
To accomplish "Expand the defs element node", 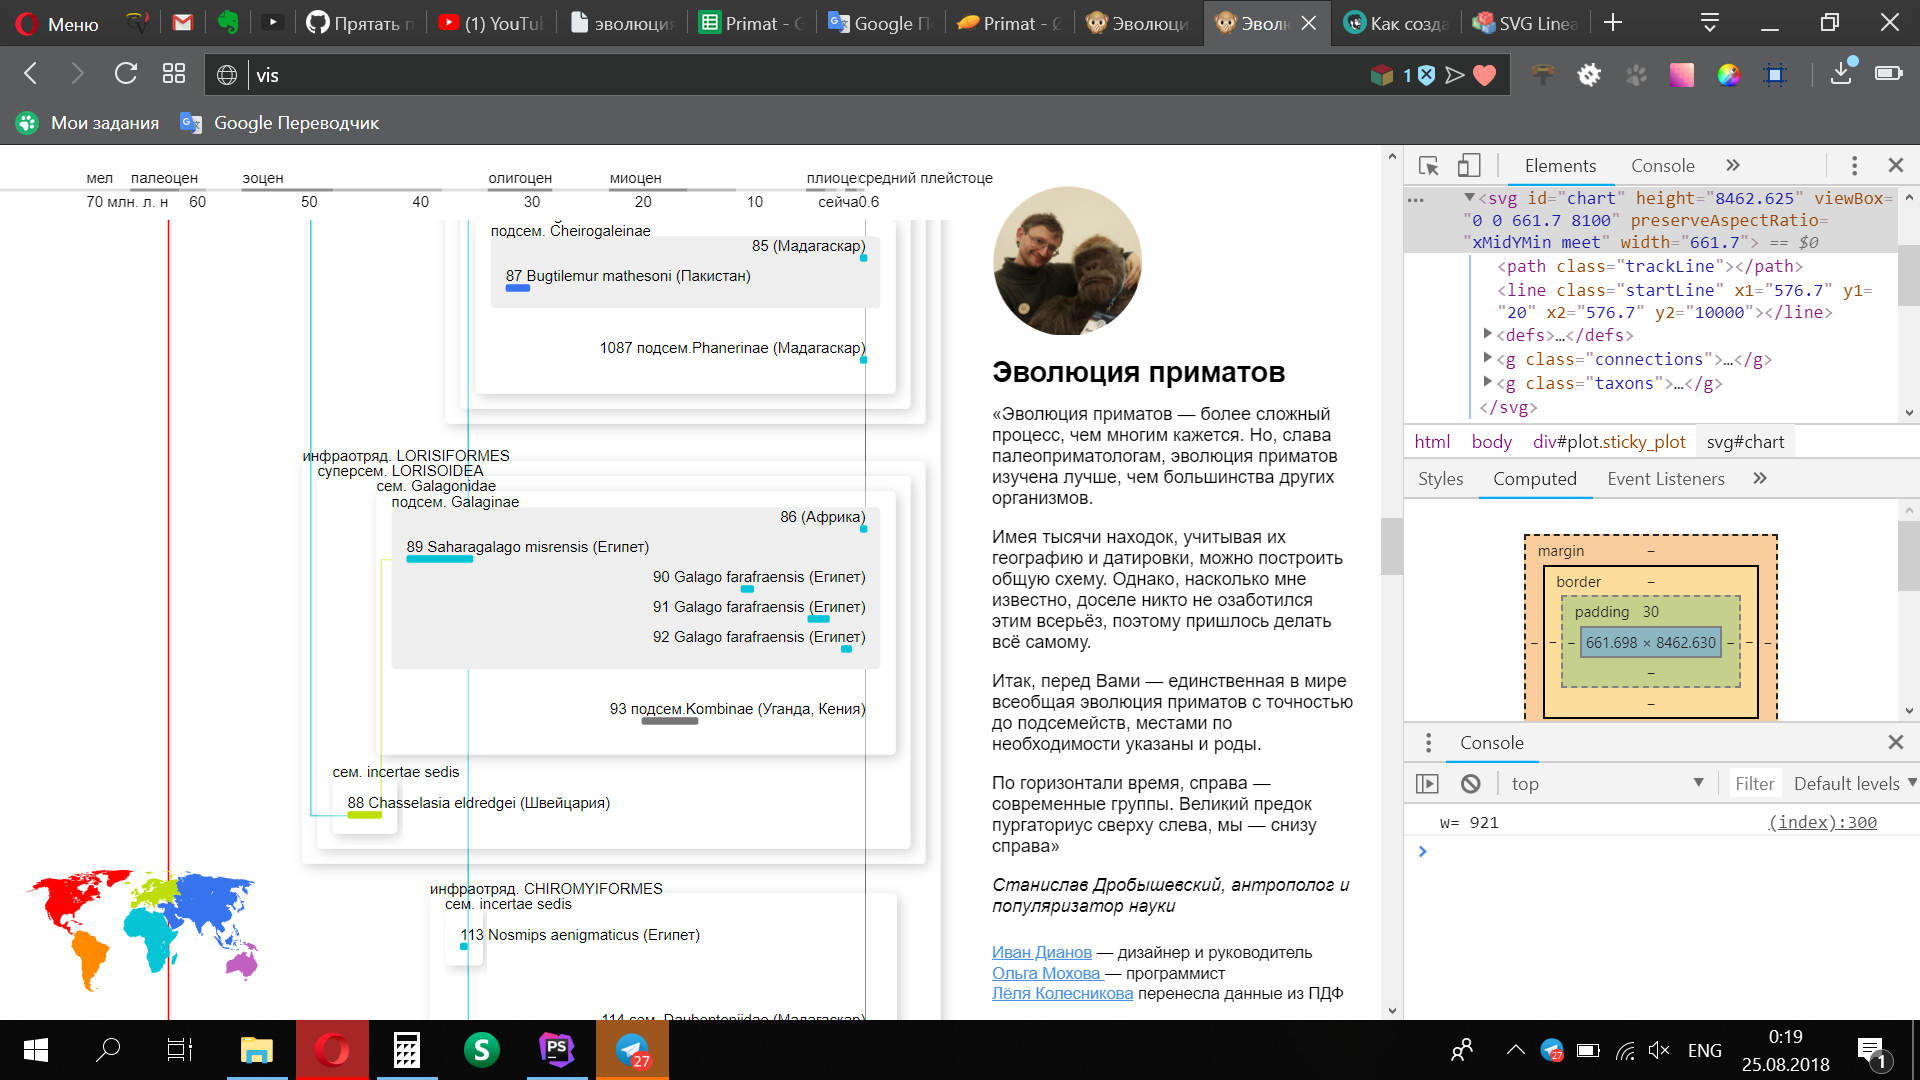I will [x=1488, y=335].
